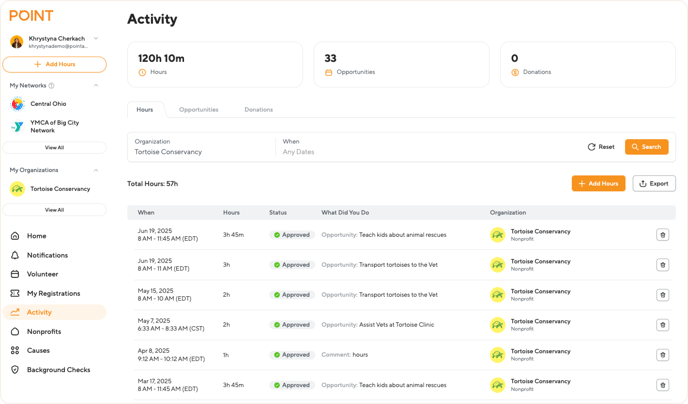Click the Hours clock icon in stats card
688x404 pixels.
[x=142, y=72]
